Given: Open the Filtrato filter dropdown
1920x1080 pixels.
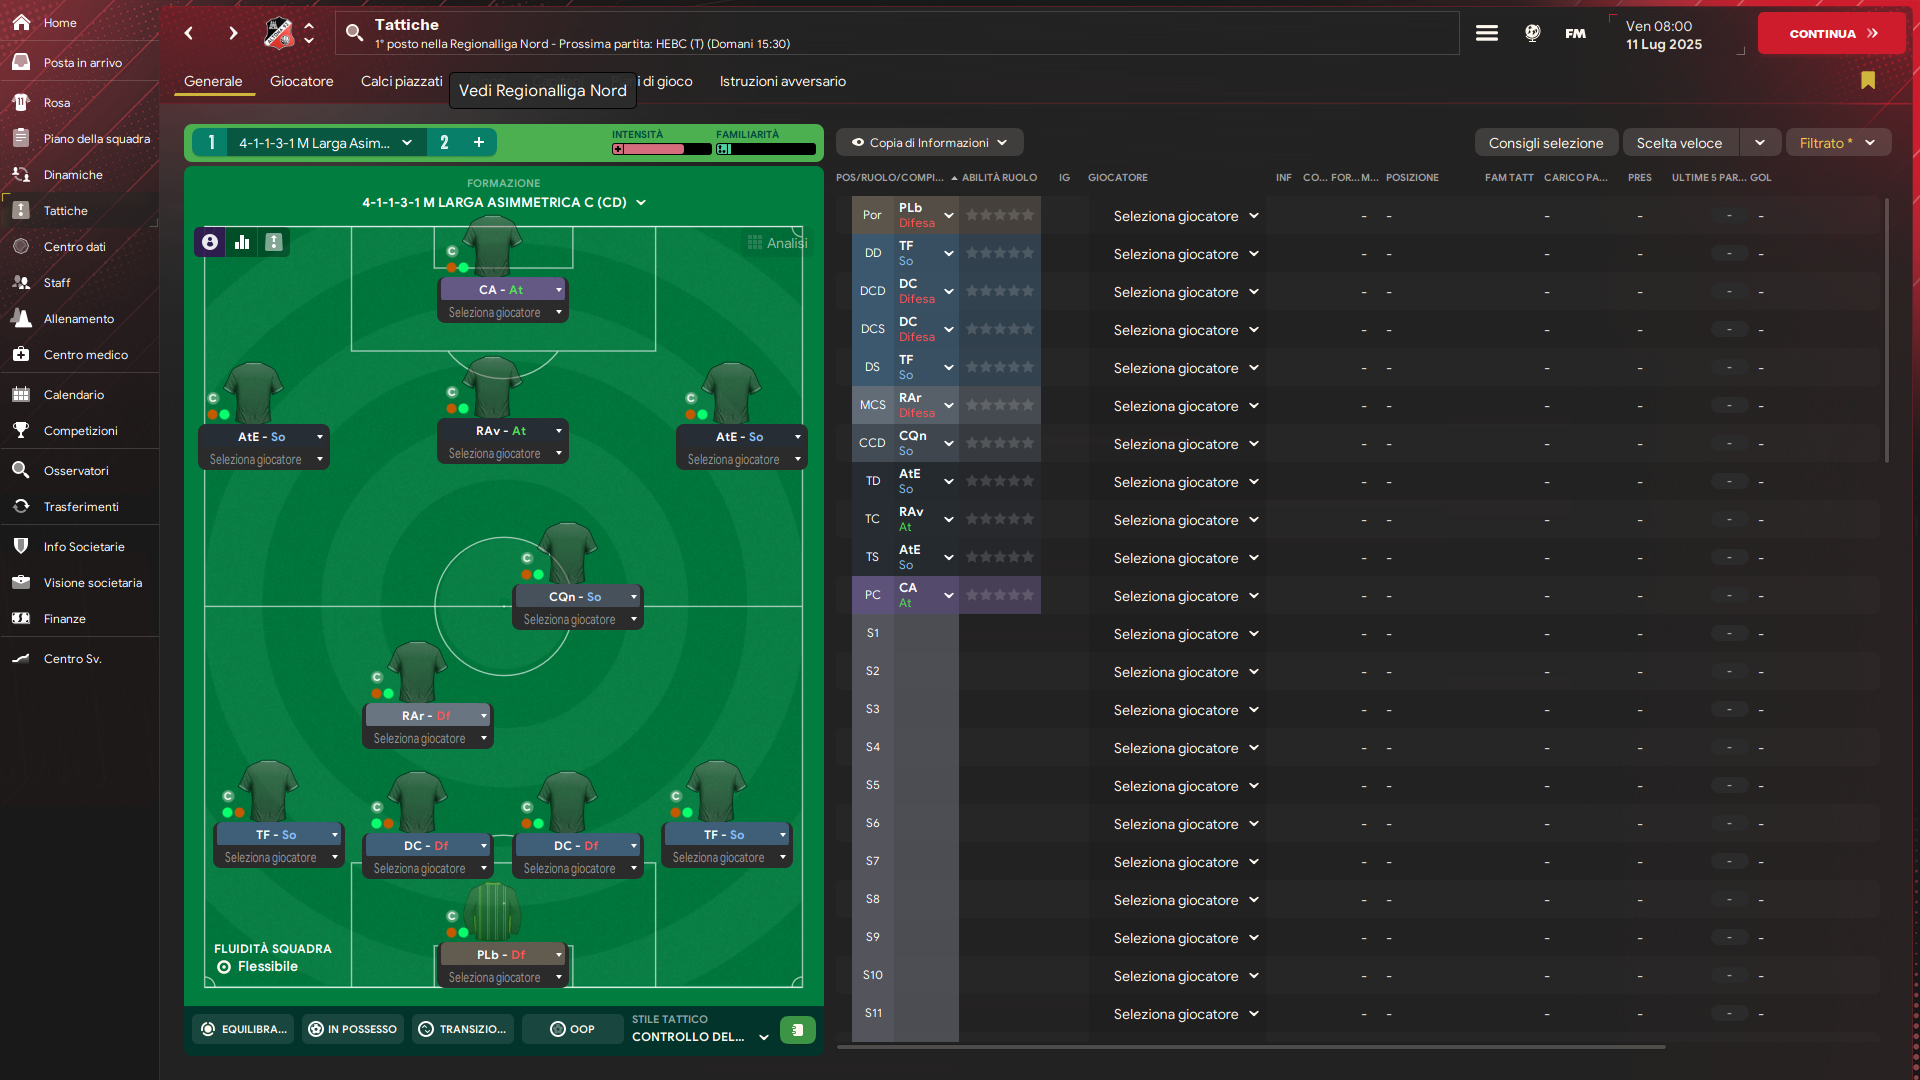Looking at the screenshot, I should (x=1837, y=142).
